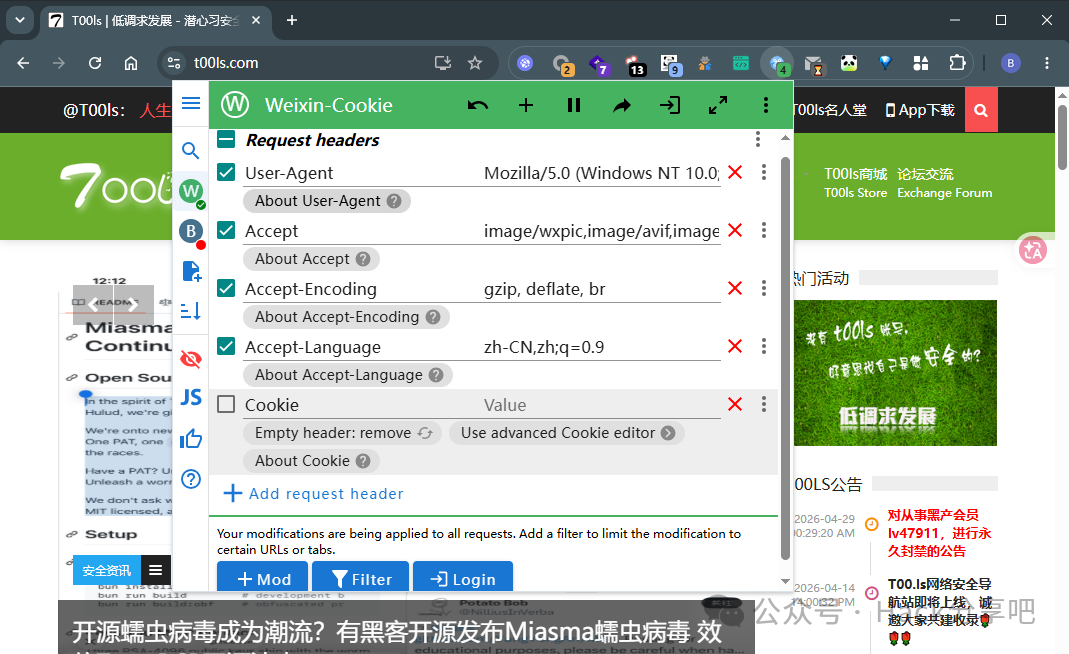Open 论坛交流 Exchange Forum link
Screen dimensions: 1069x654
(944, 183)
